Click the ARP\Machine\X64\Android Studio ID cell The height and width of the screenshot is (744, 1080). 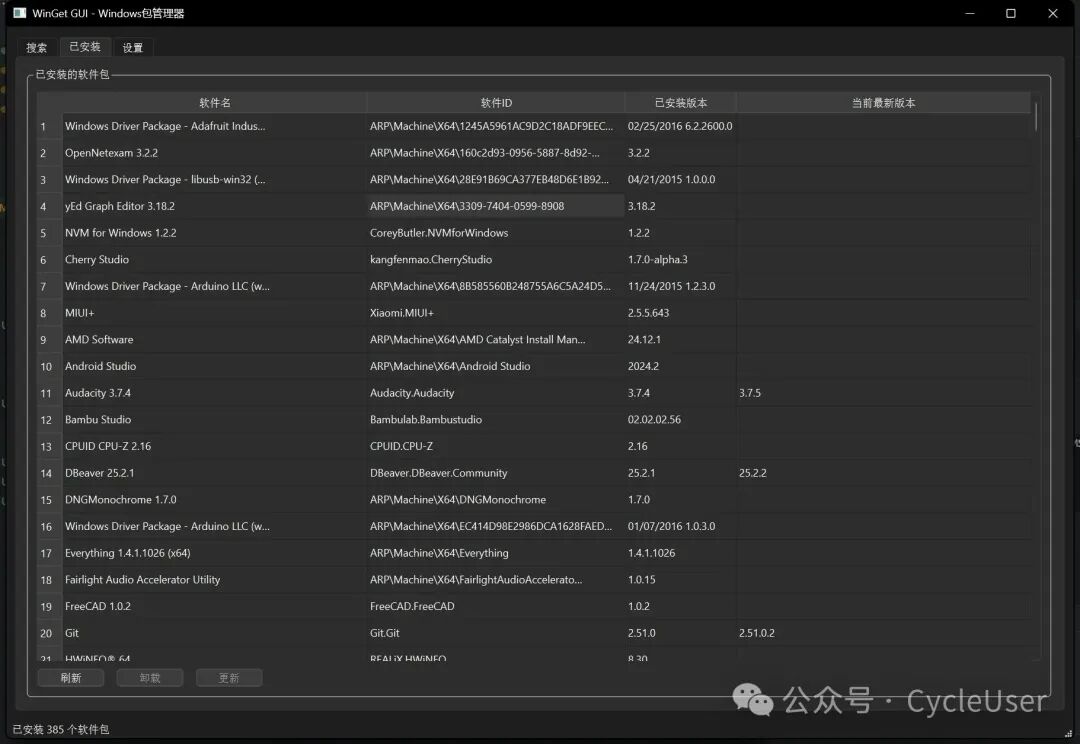coord(496,366)
